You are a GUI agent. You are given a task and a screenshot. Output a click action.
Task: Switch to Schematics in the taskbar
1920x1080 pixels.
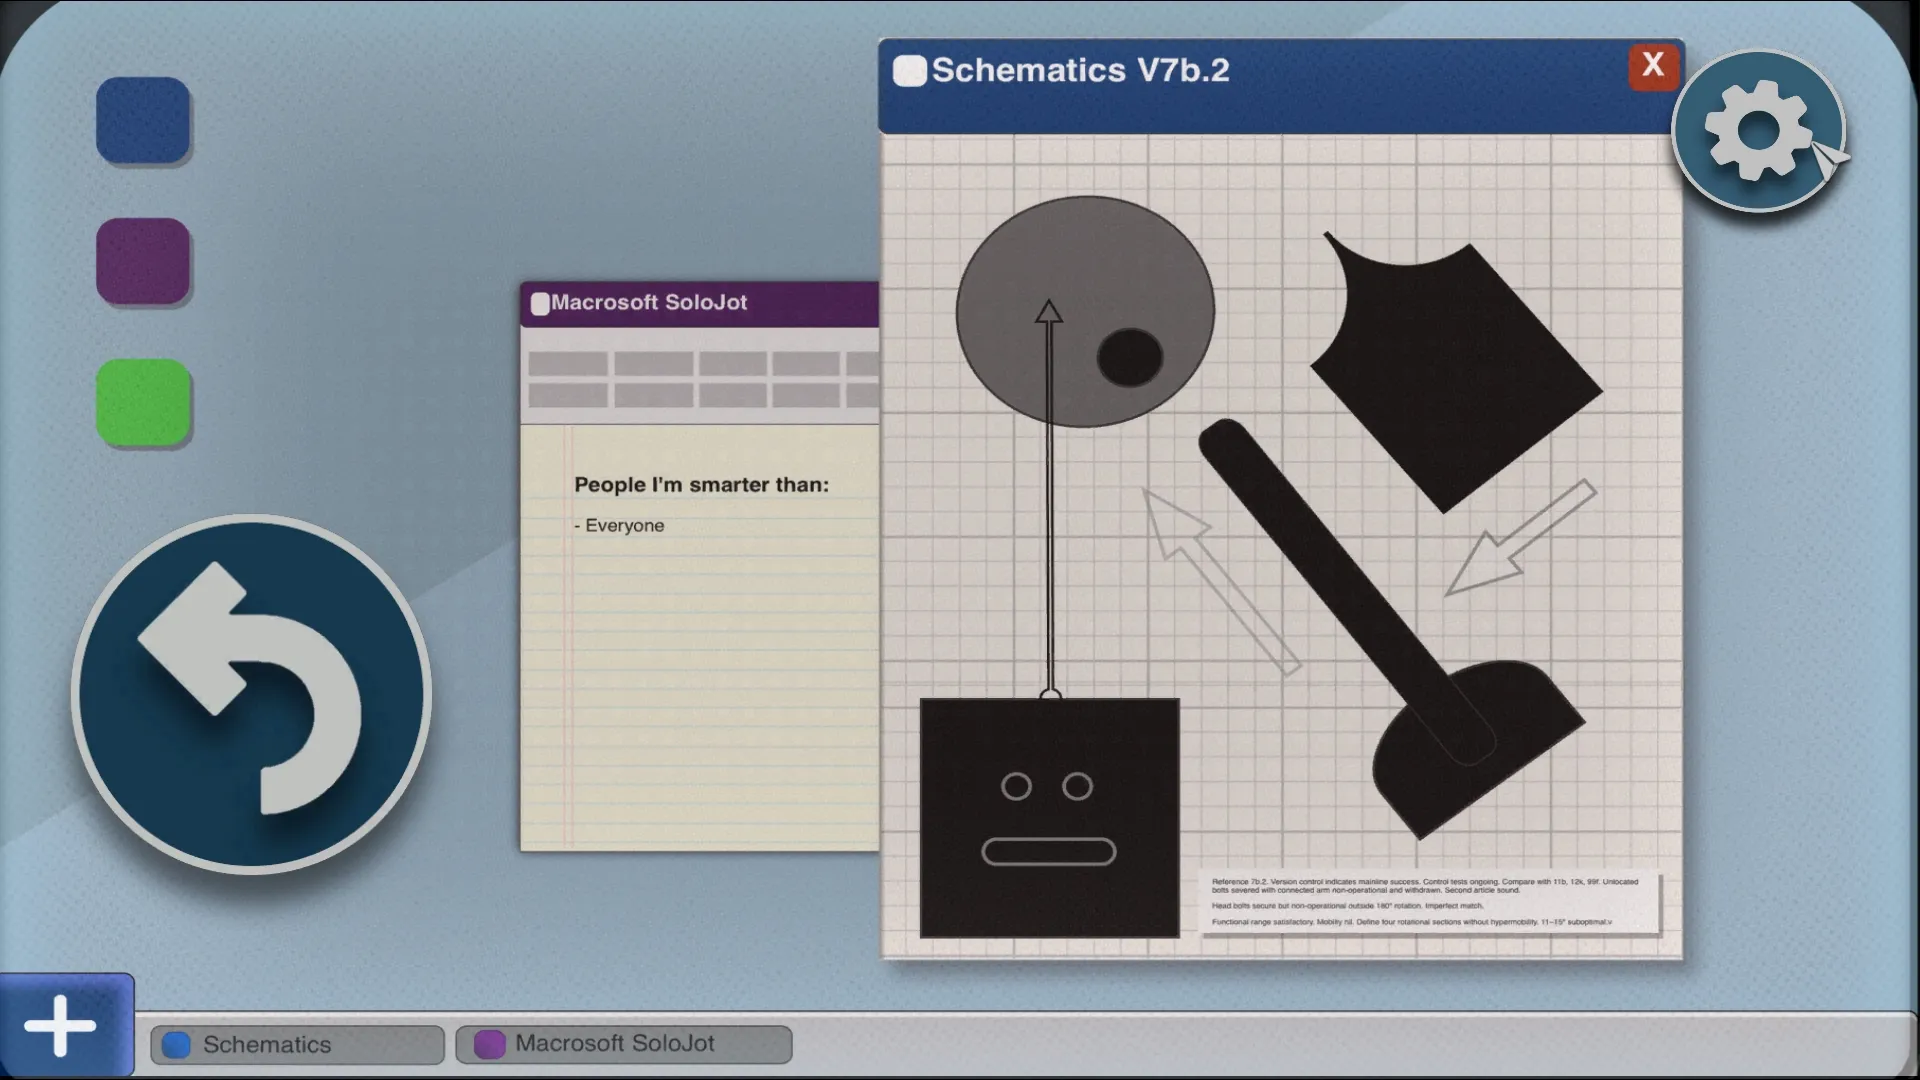click(x=297, y=1044)
